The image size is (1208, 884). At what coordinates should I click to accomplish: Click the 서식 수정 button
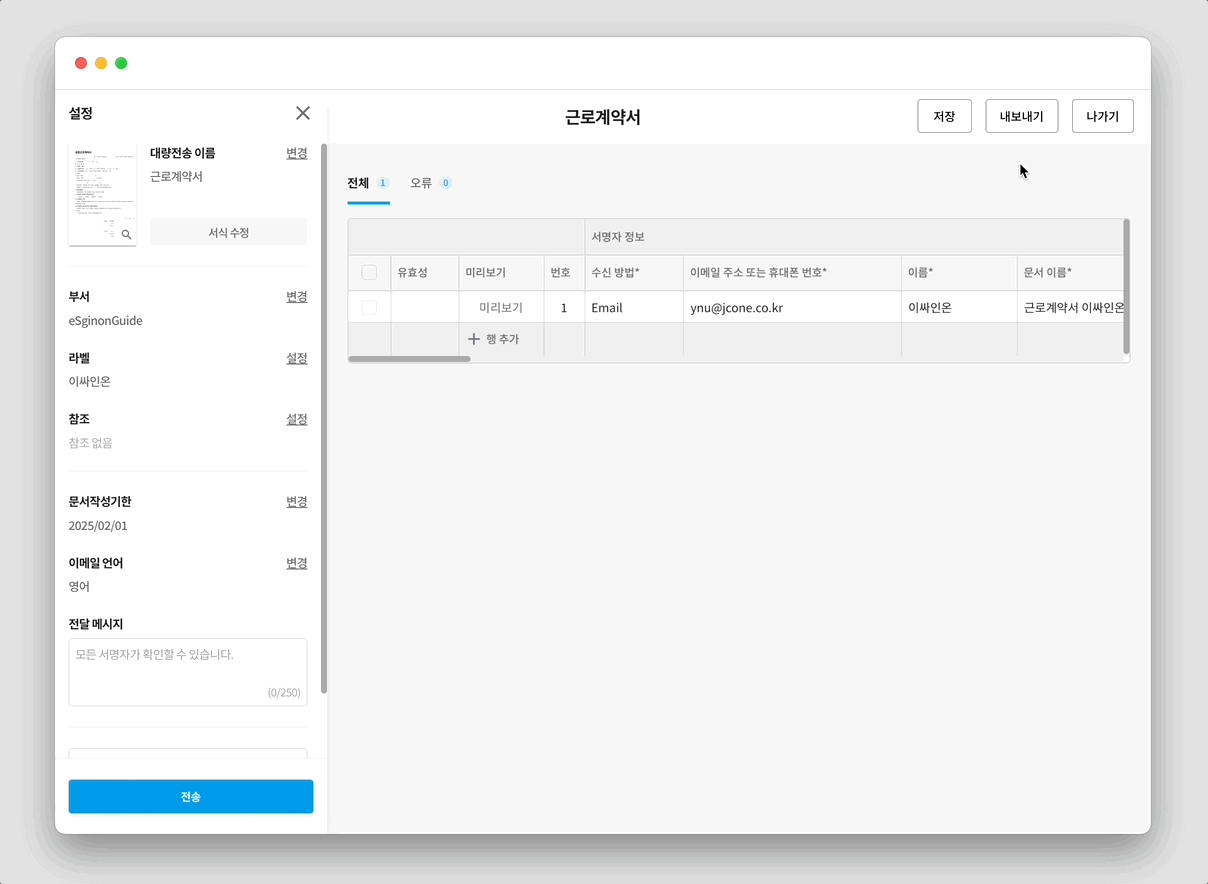pyautogui.click(x=229, y=232)
